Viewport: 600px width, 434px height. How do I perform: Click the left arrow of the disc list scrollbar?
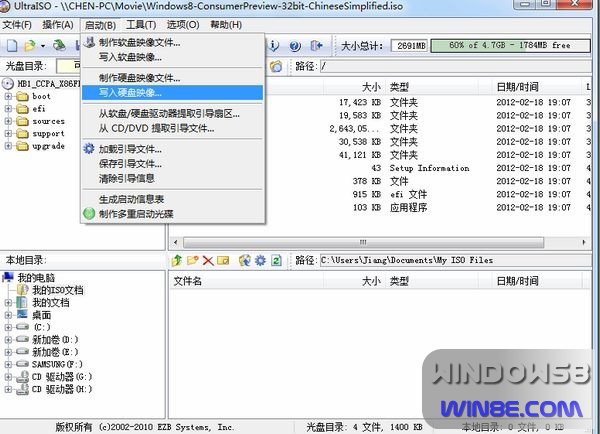pos(176,242)
